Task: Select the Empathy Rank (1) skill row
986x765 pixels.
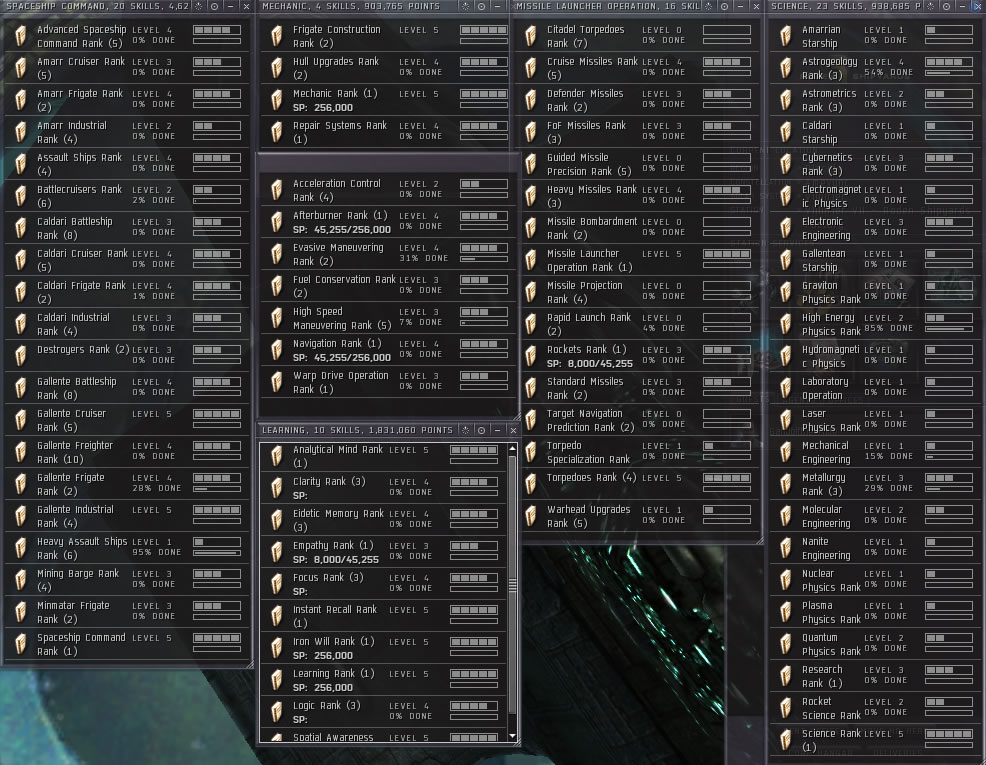Action: point(383,552)
